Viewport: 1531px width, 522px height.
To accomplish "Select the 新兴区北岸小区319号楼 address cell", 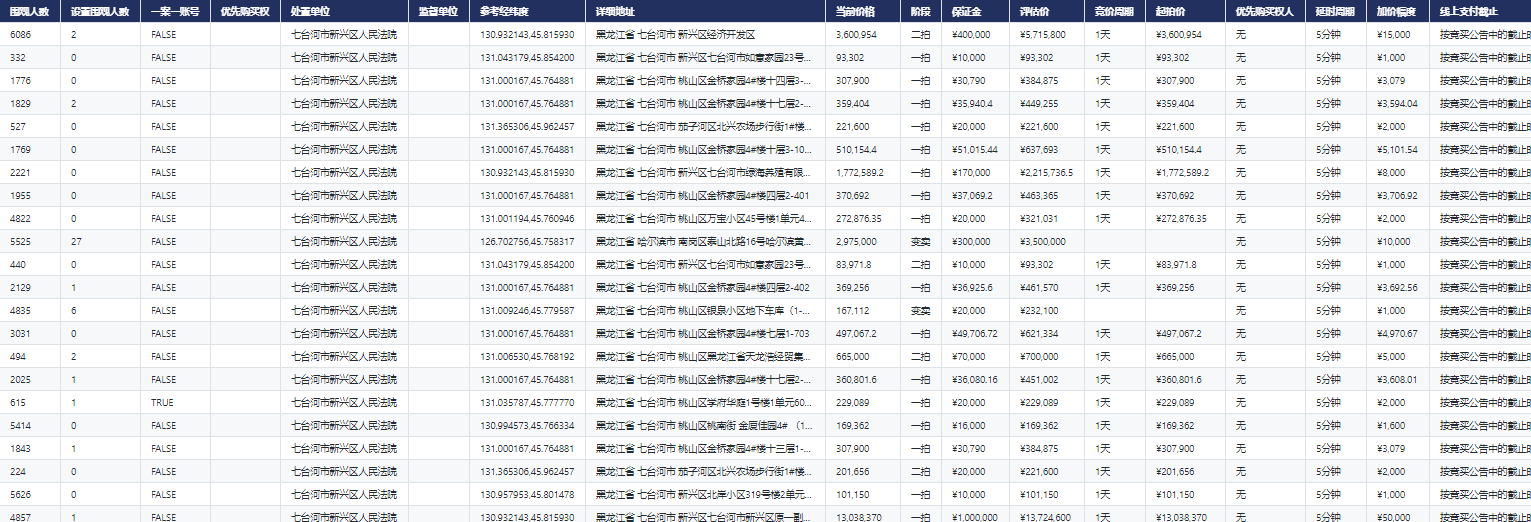I will (x=704, y=494).
